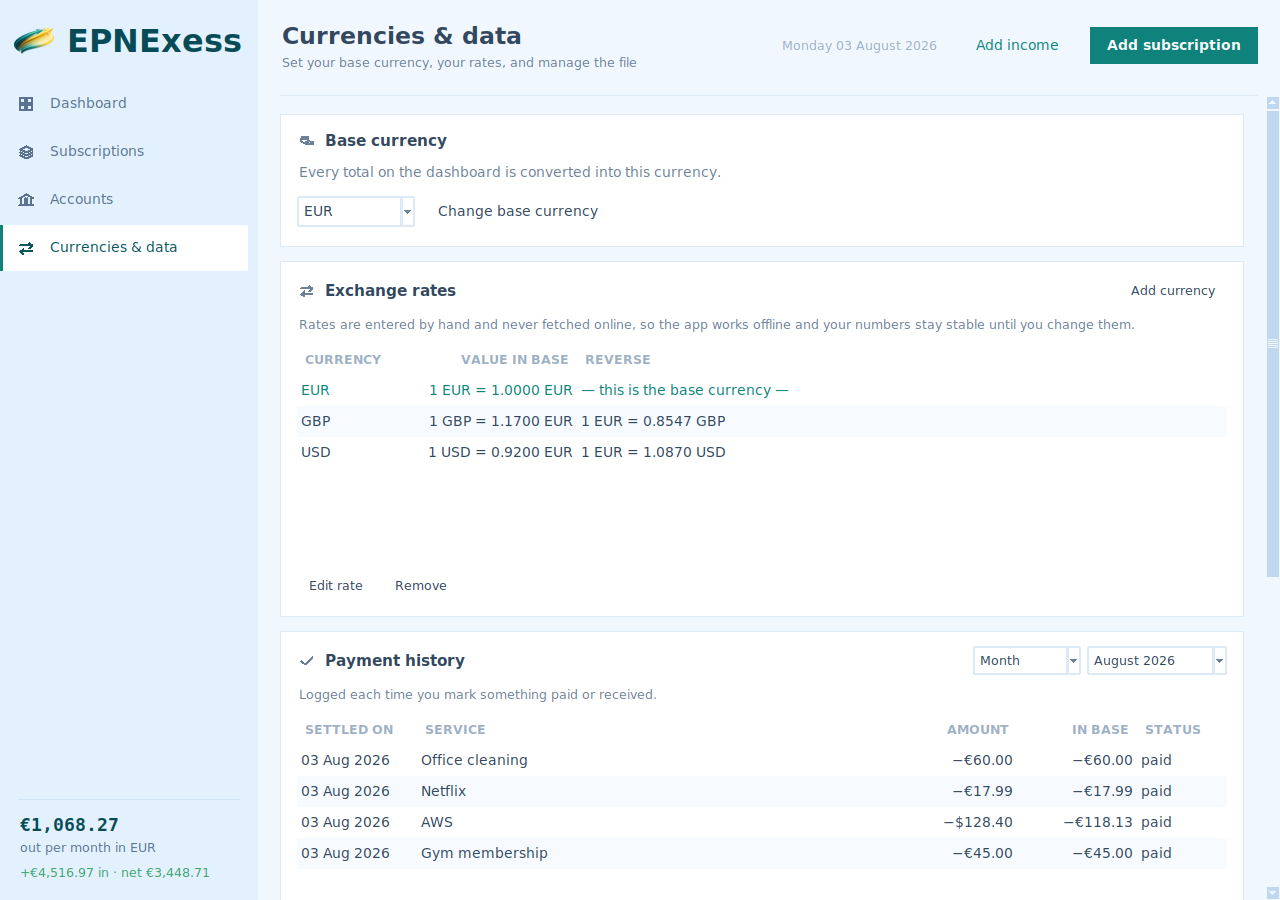
Task: Click the scrollbar down arrow
Action: click(1273, 892)
